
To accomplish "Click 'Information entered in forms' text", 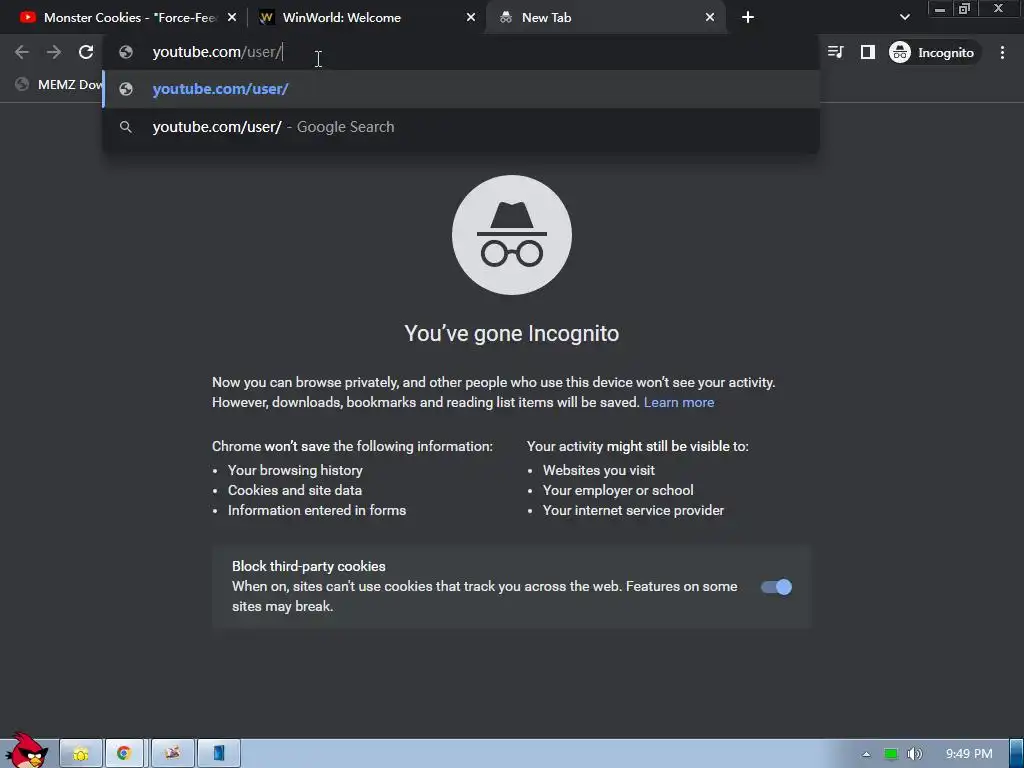I will pyautogui.click(x=317, y=510).
